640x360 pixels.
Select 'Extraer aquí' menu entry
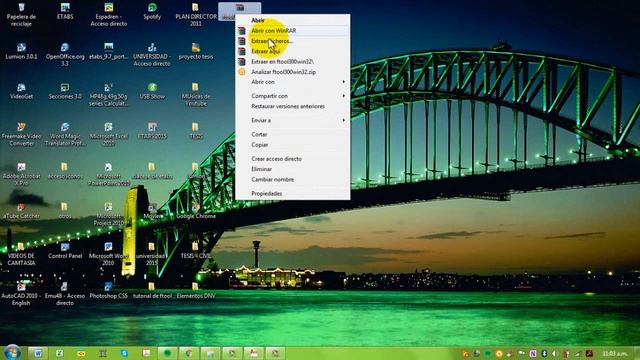(292, 51)
